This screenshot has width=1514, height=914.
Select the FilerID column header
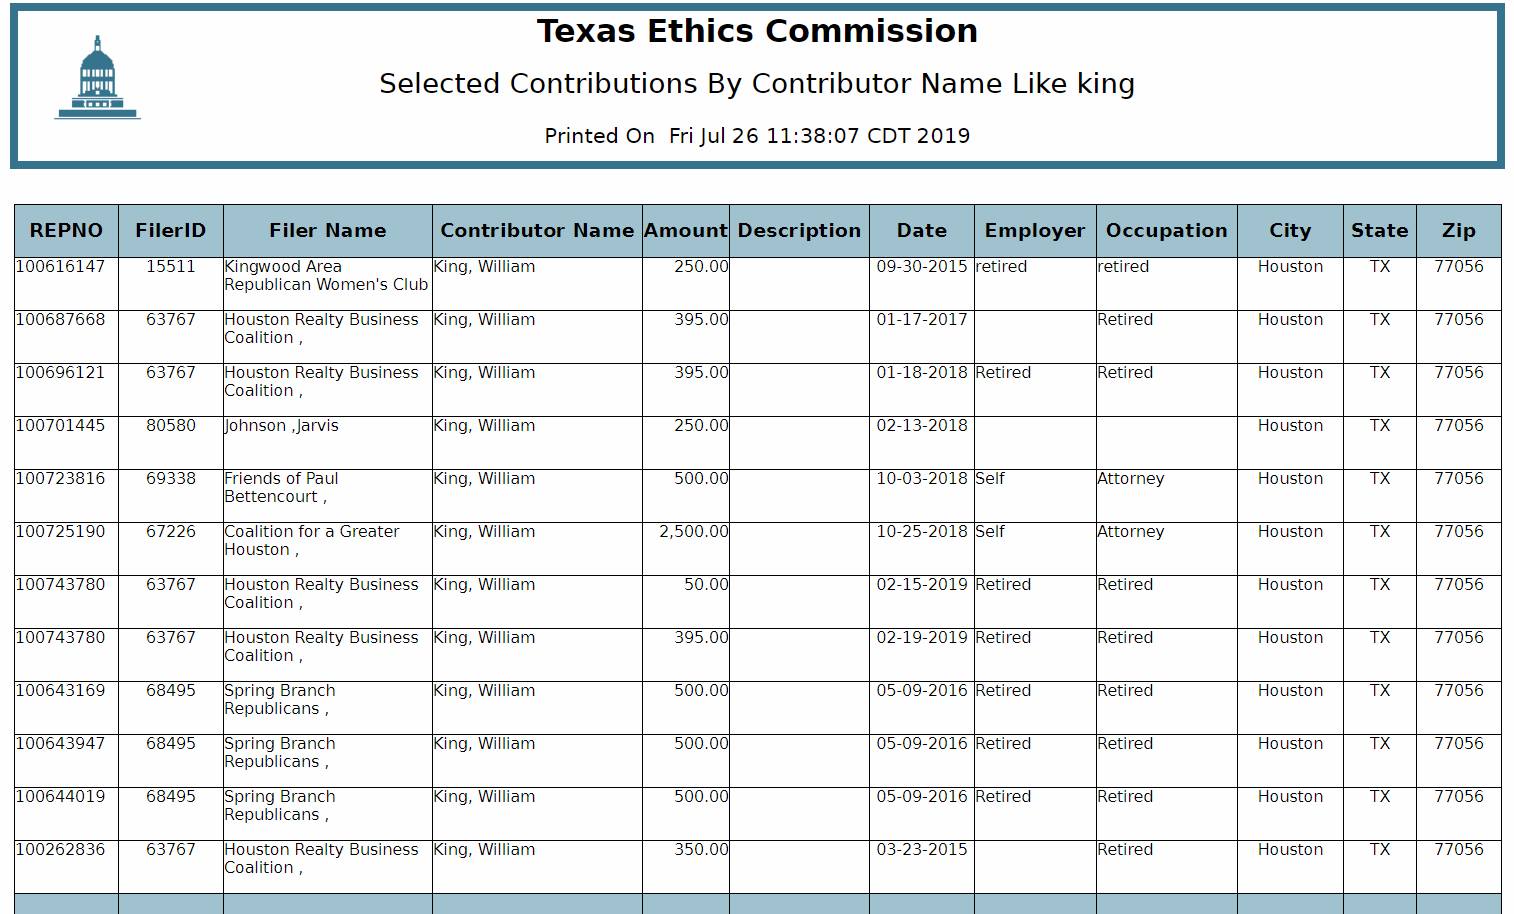point(171,231)
